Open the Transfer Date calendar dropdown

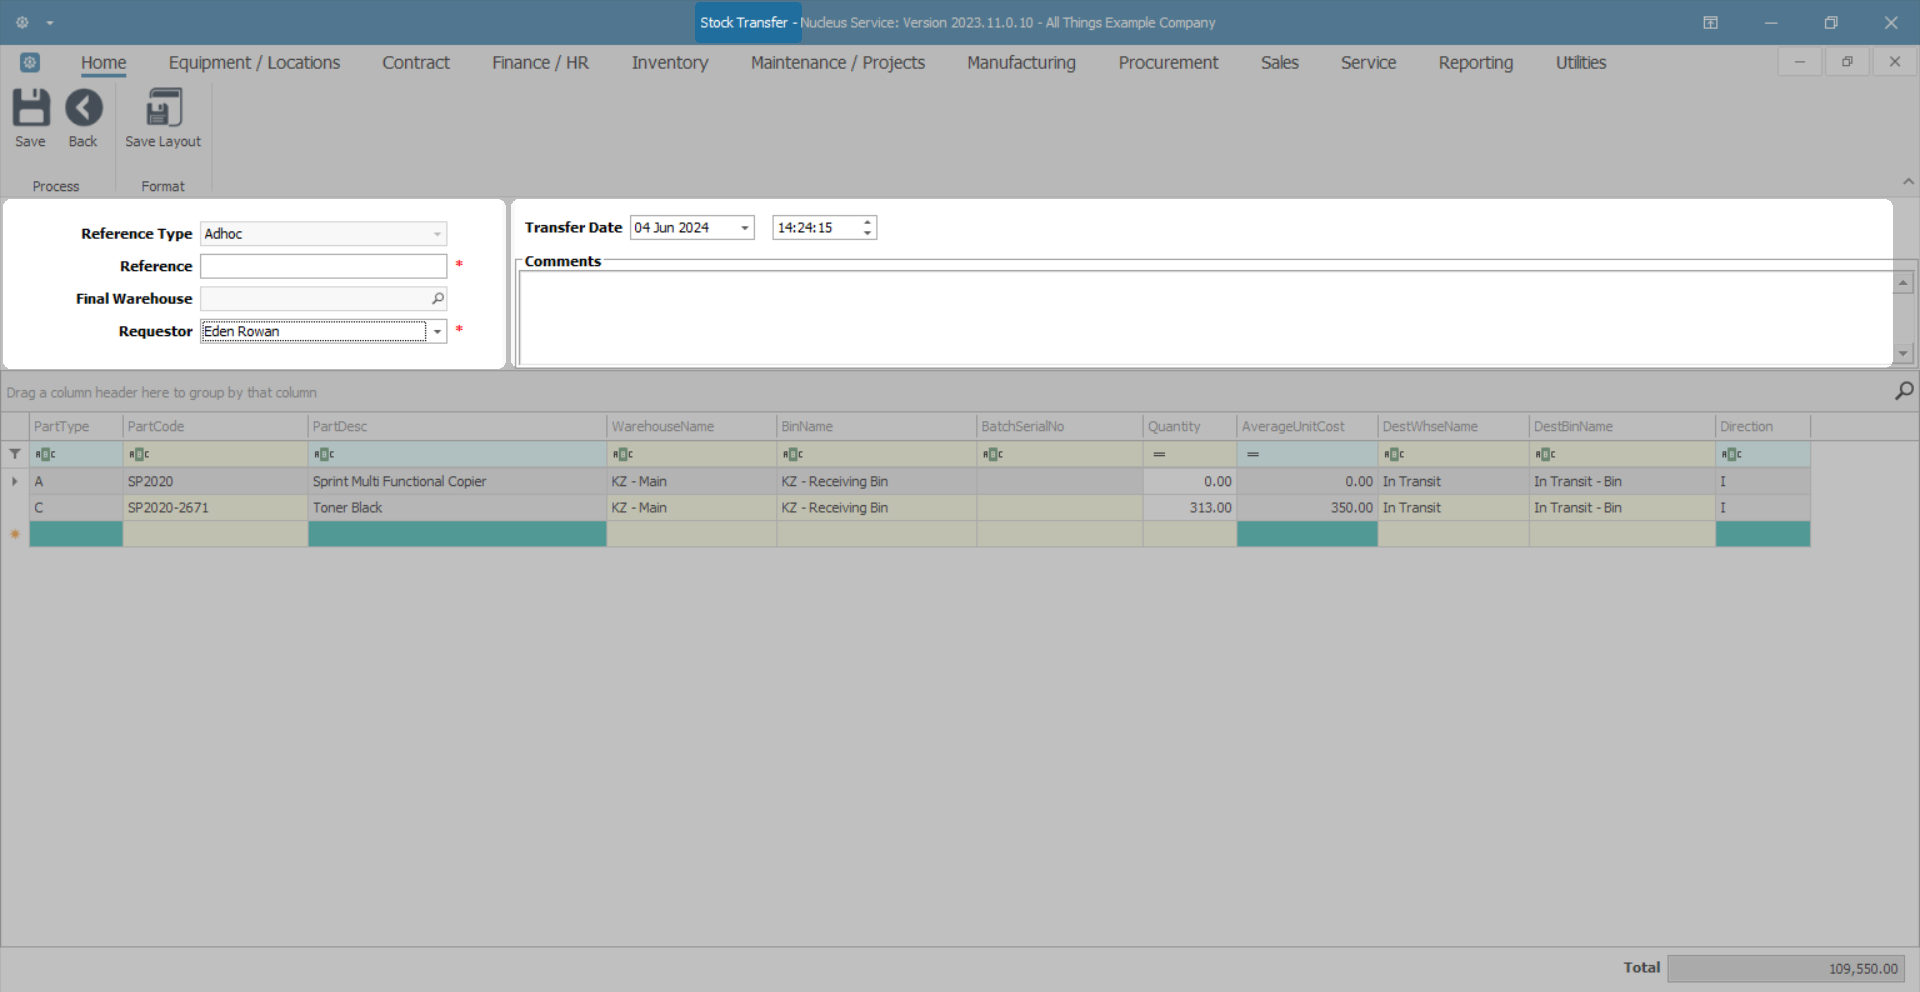pos(745,228)
